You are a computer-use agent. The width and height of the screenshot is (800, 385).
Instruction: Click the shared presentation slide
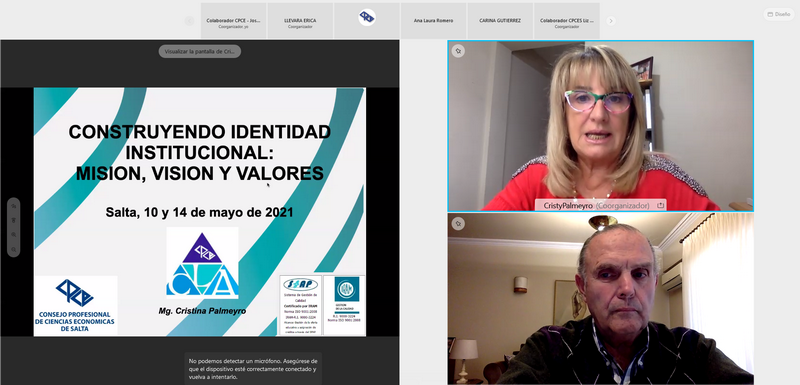(199, 212)
